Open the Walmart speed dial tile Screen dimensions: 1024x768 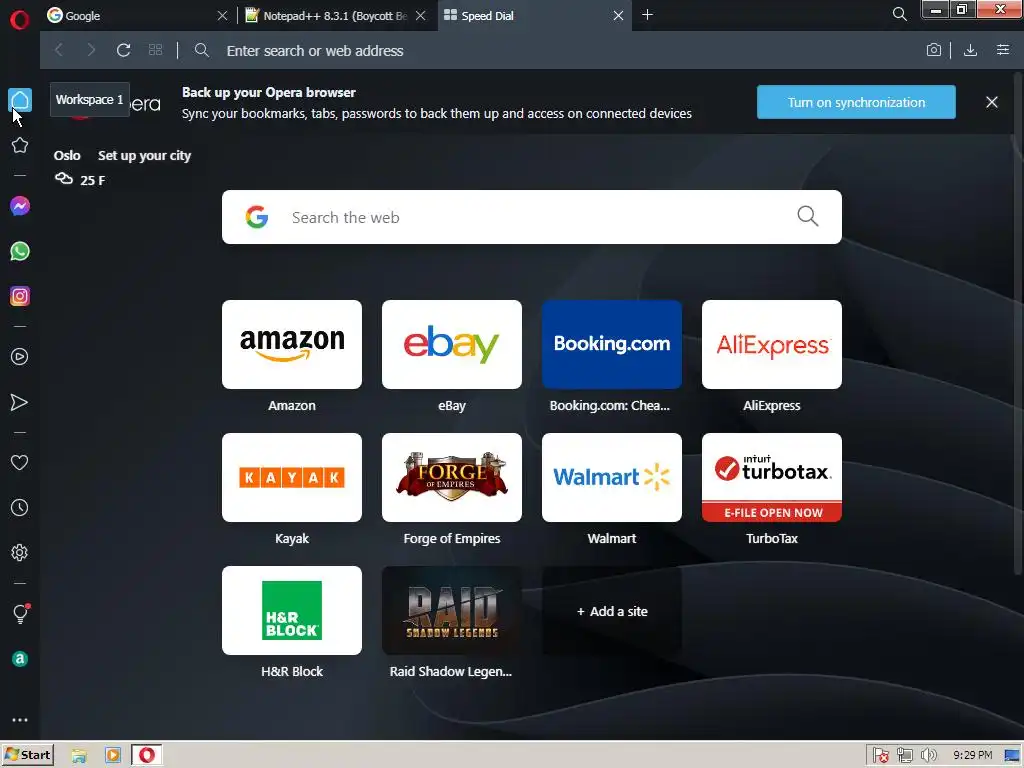(x=612, y=477)
